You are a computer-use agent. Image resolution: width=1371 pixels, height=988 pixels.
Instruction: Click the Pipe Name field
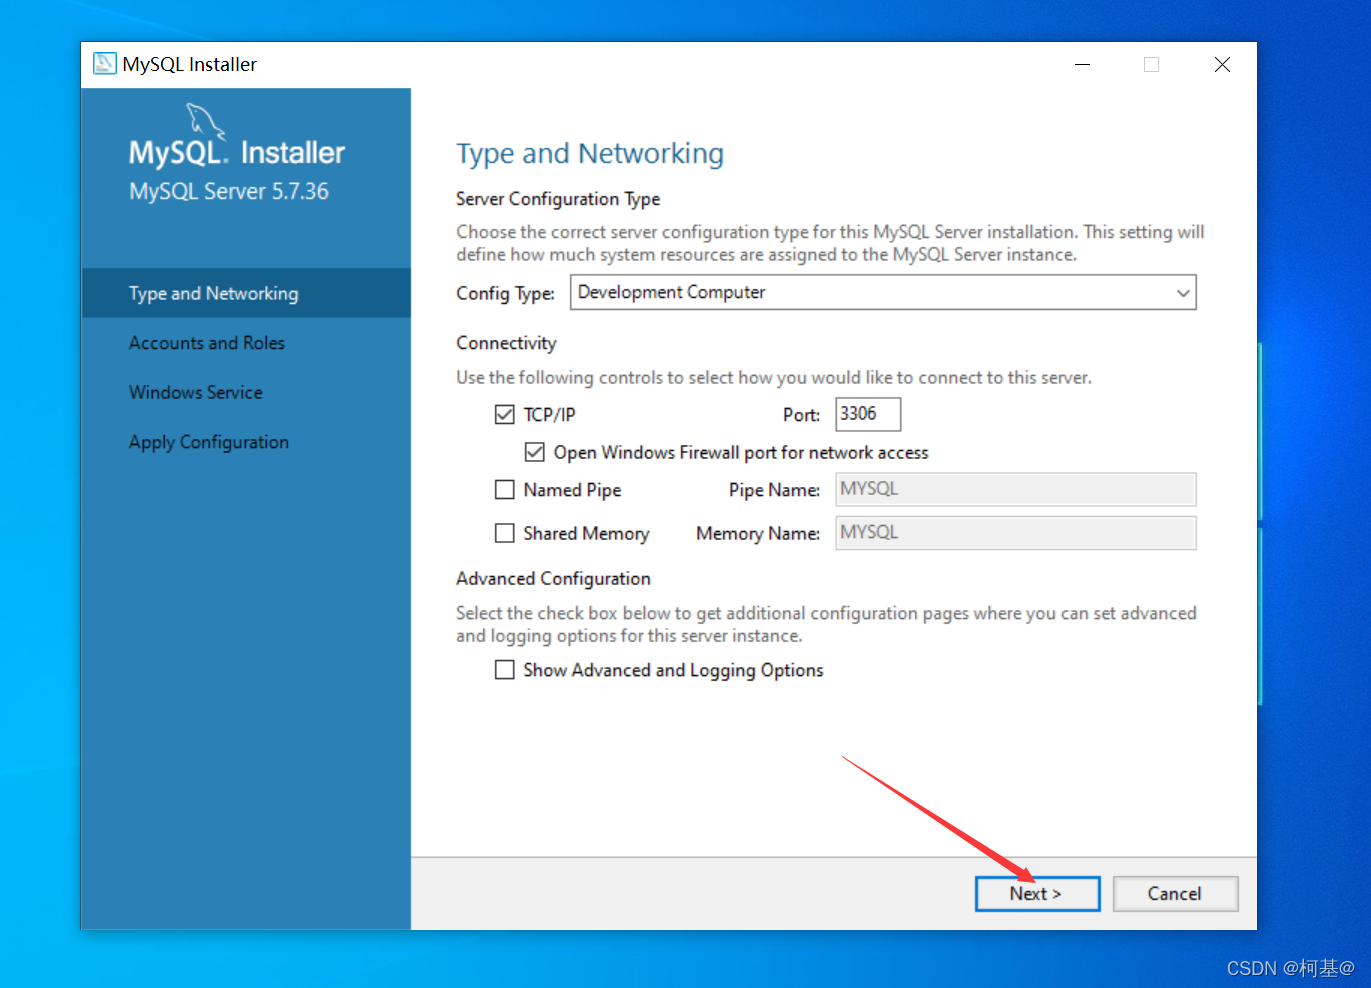1016,489
